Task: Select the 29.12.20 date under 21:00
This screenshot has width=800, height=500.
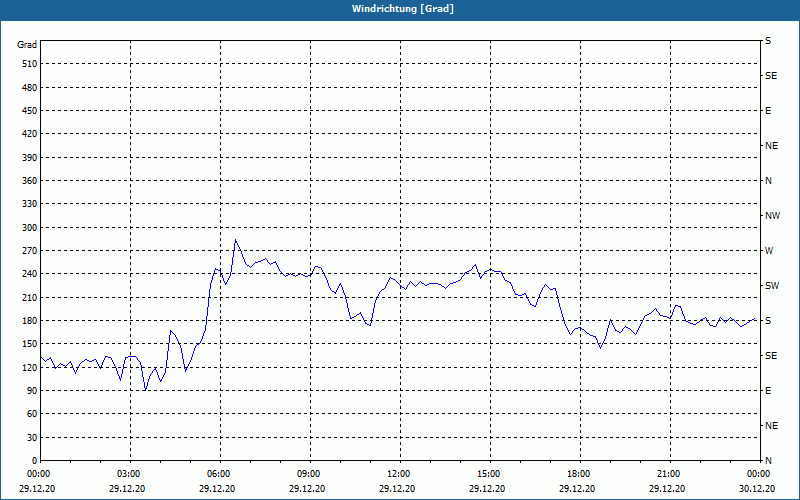Action: (x=666, y=488)
